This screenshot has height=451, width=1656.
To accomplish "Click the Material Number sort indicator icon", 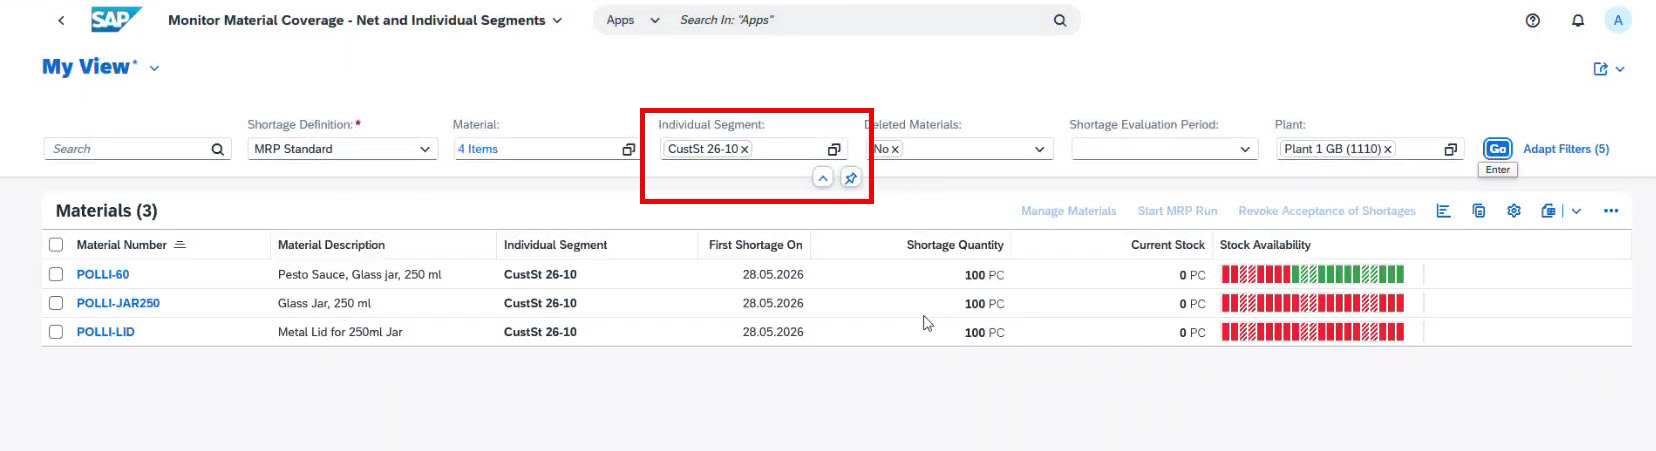I will [x=180, y=245].
